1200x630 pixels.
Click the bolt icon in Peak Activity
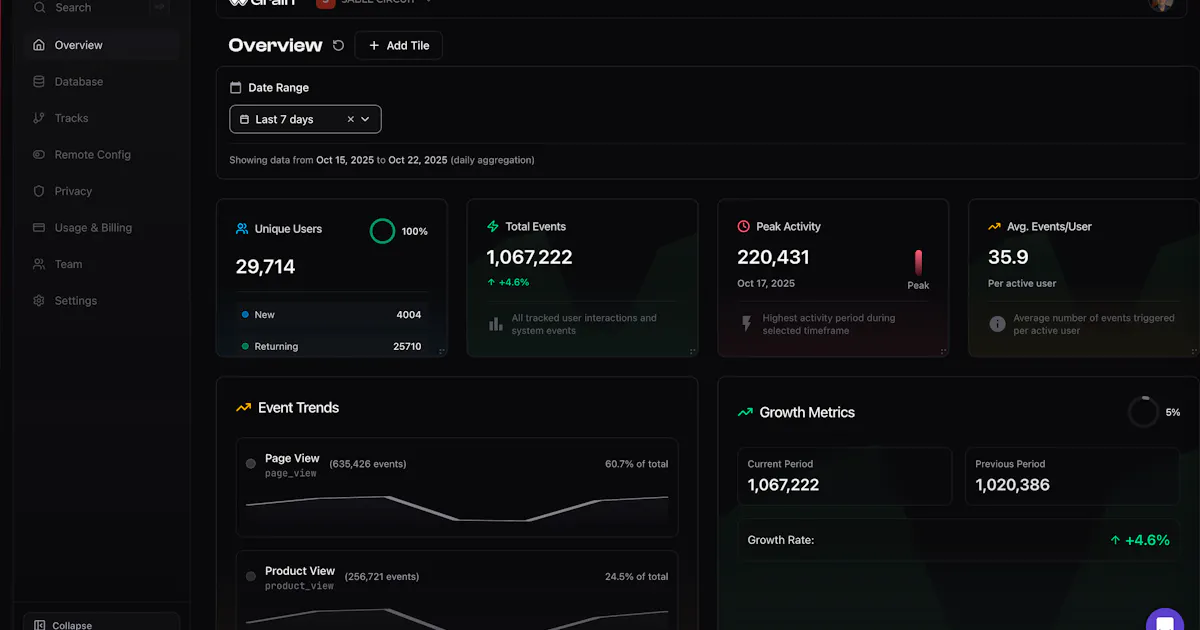pos(747,324)
